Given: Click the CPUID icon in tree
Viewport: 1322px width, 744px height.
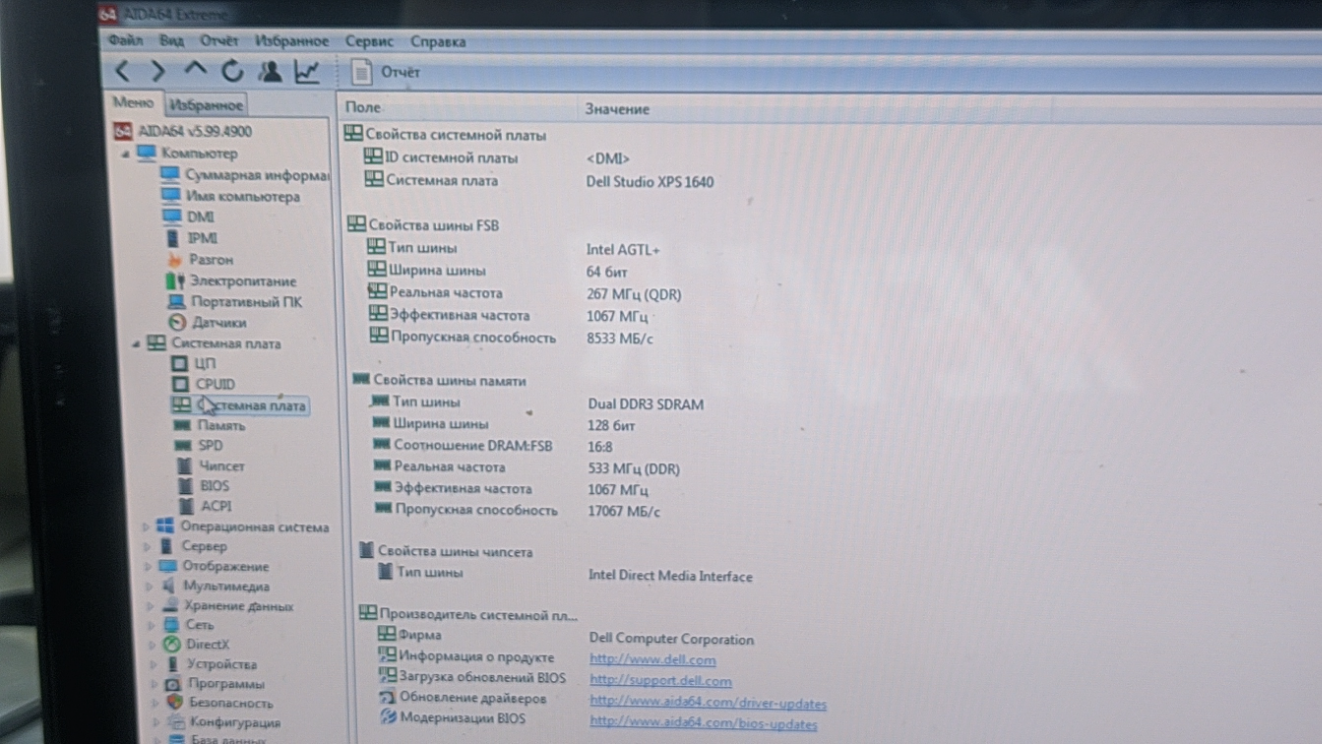Looking at the screenshot, I should coord(179,384).
